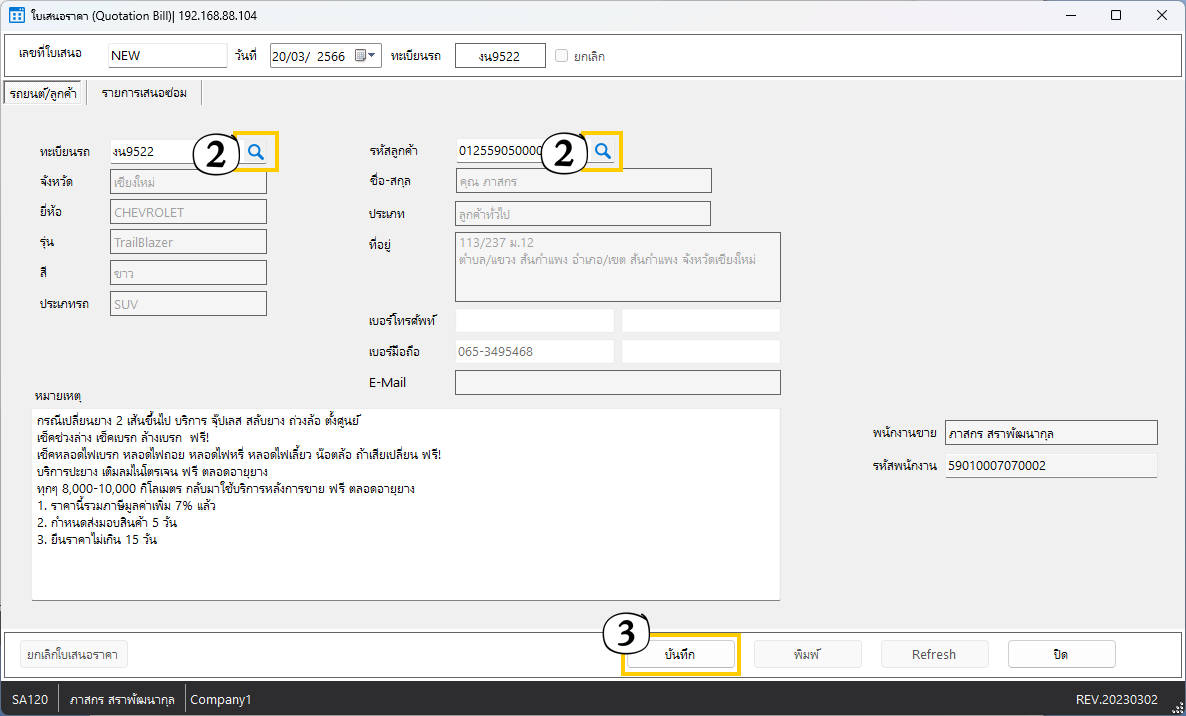Click the ยกเลิกใบเสนอราคา button

(74, 654)
